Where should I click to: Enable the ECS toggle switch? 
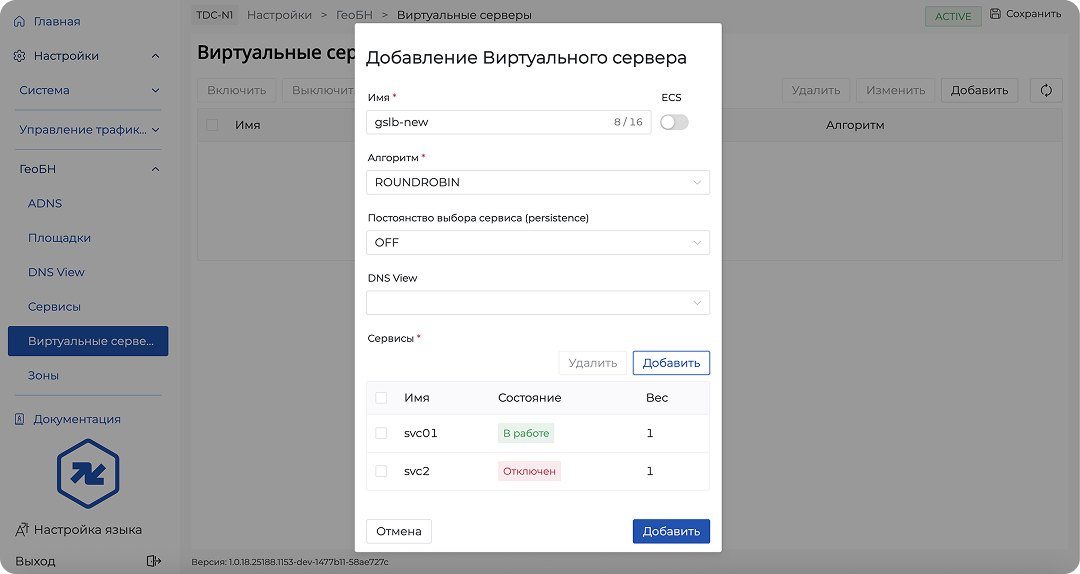(x=674, y=122)
